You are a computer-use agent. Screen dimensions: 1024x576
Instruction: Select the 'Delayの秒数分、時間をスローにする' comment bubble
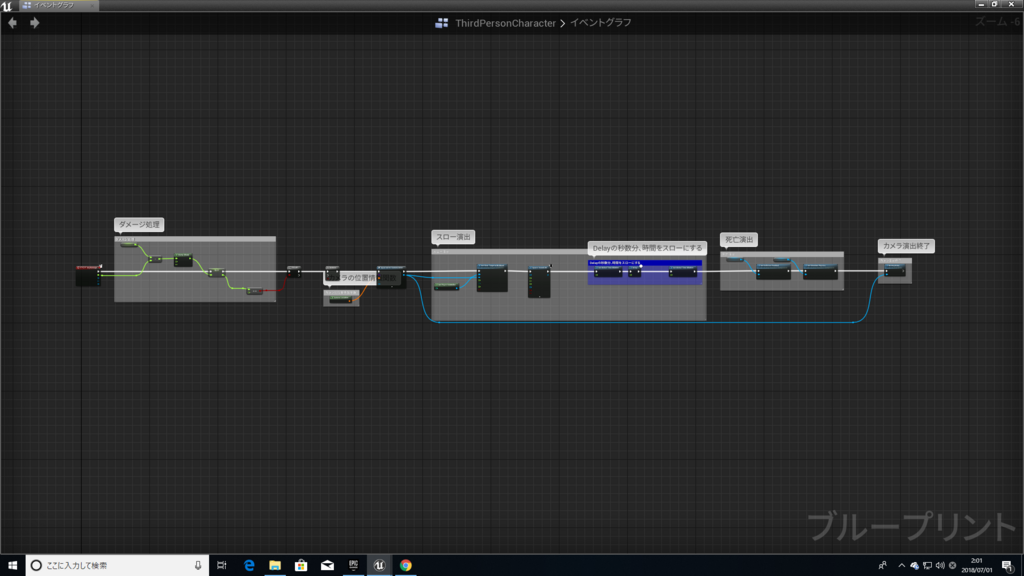click(x=647, y=248)
